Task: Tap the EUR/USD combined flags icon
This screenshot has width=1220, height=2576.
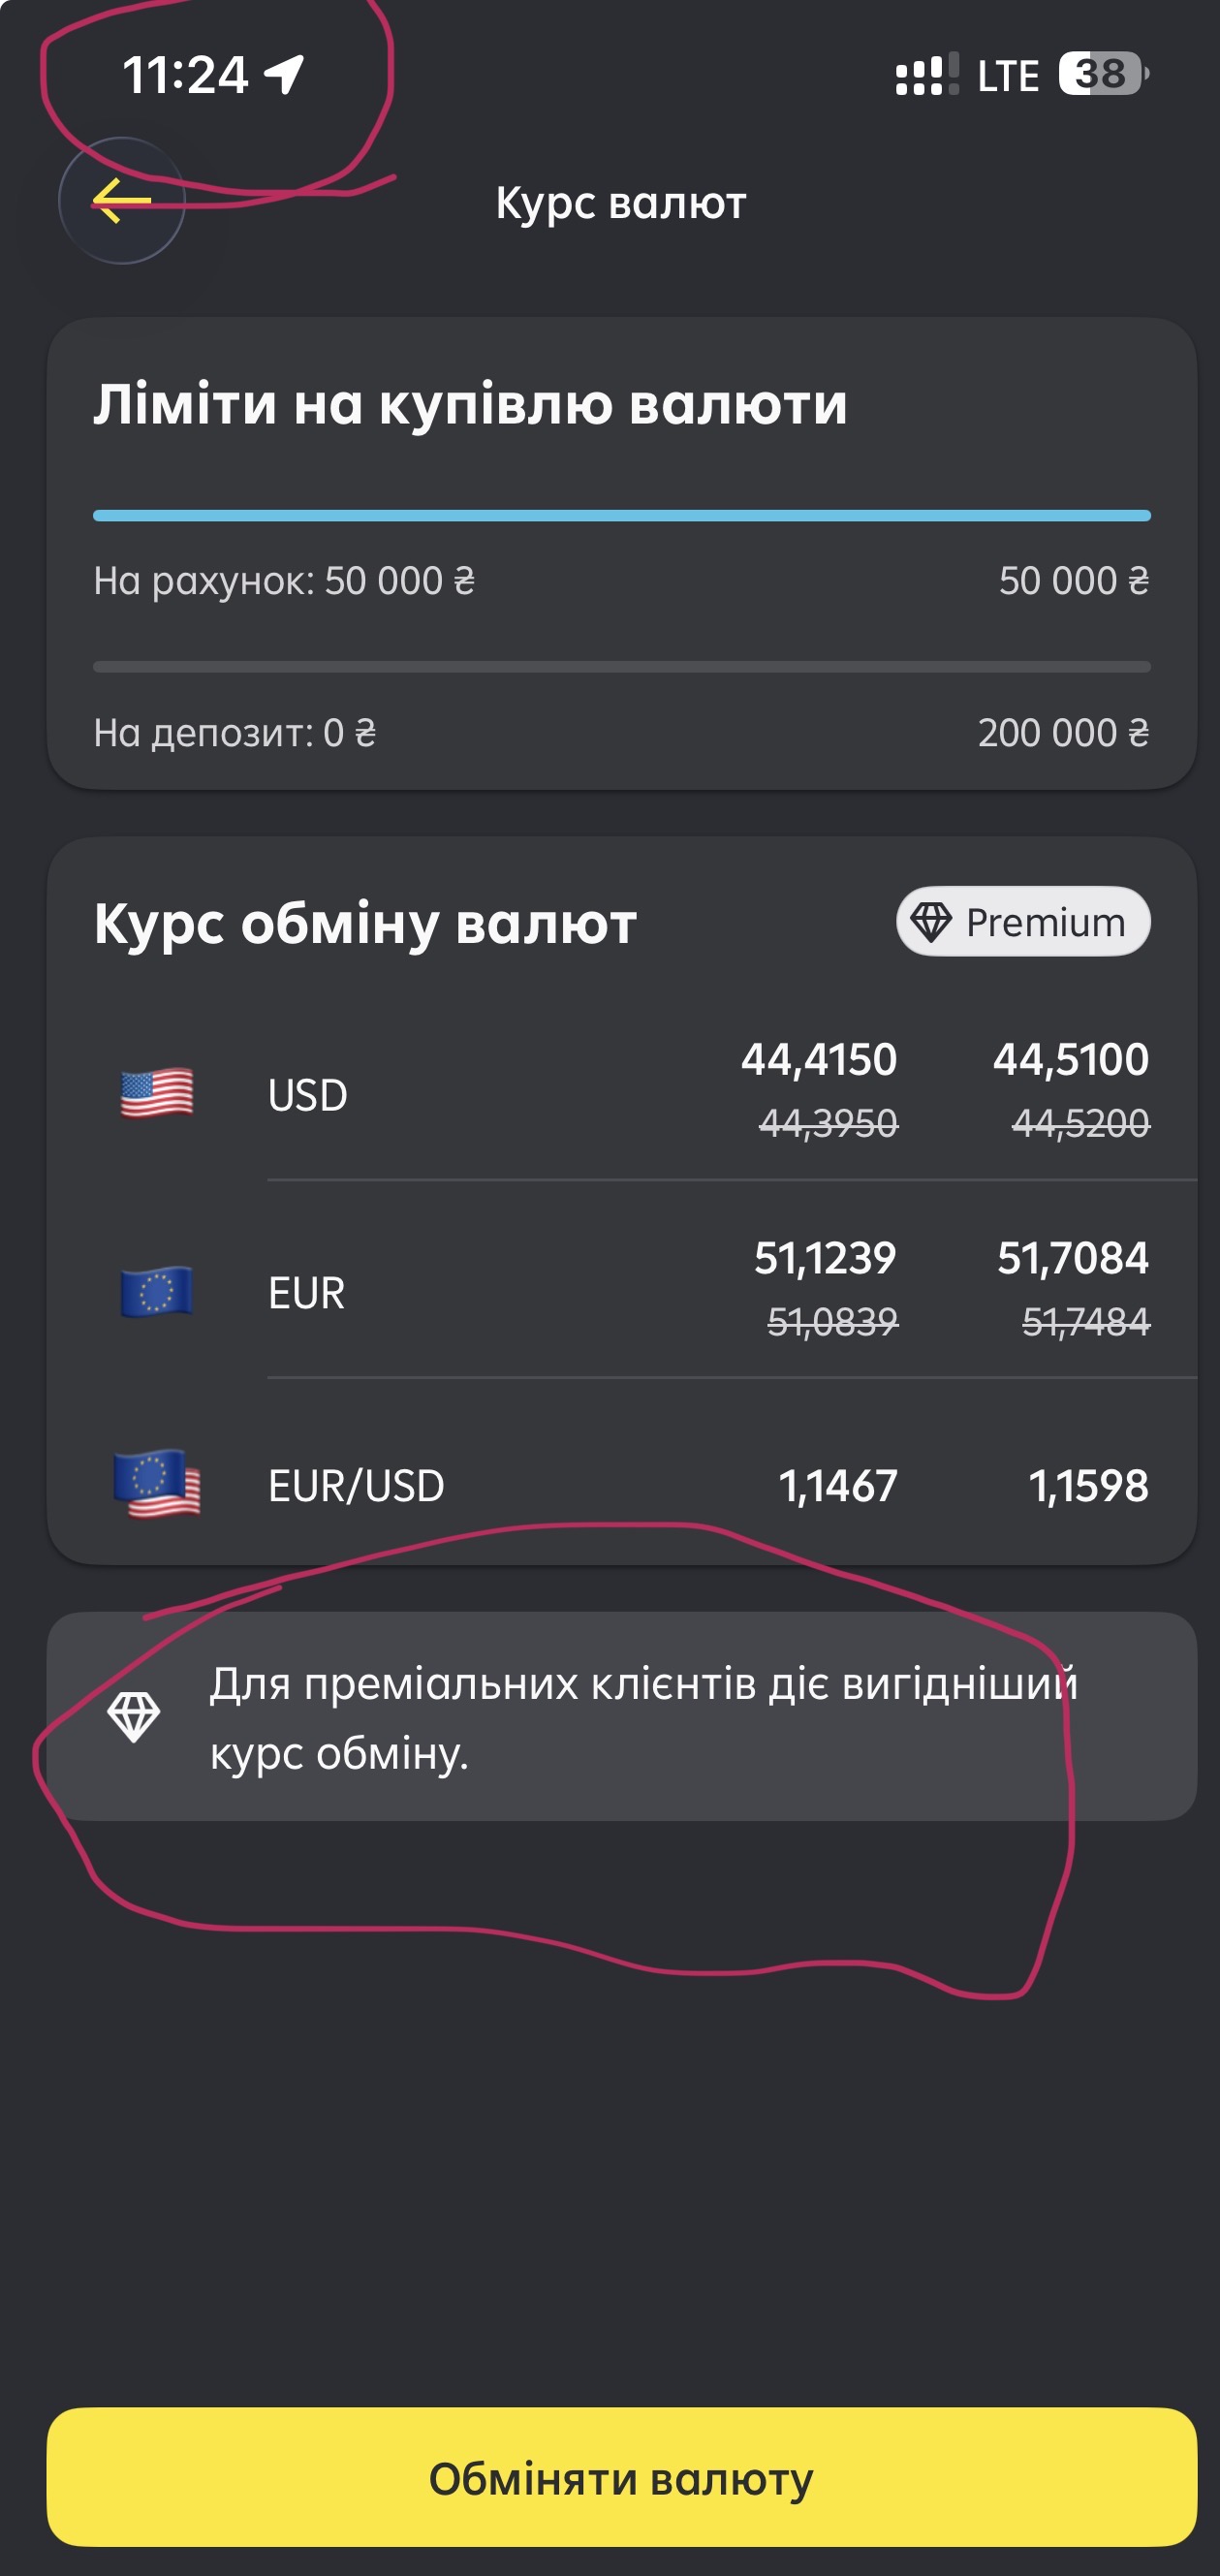Action: 157,1484
